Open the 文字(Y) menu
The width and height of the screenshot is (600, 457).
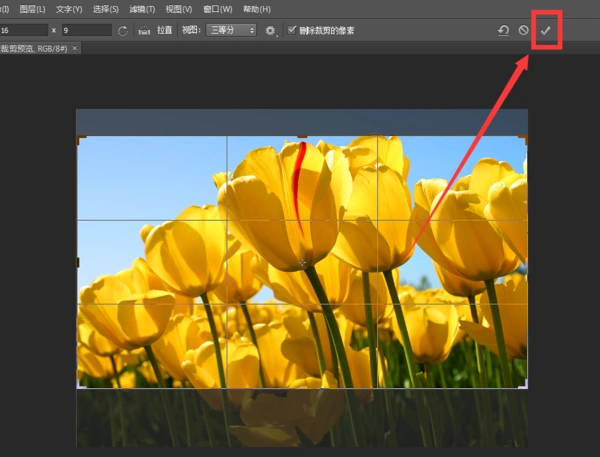coord(69,9)
